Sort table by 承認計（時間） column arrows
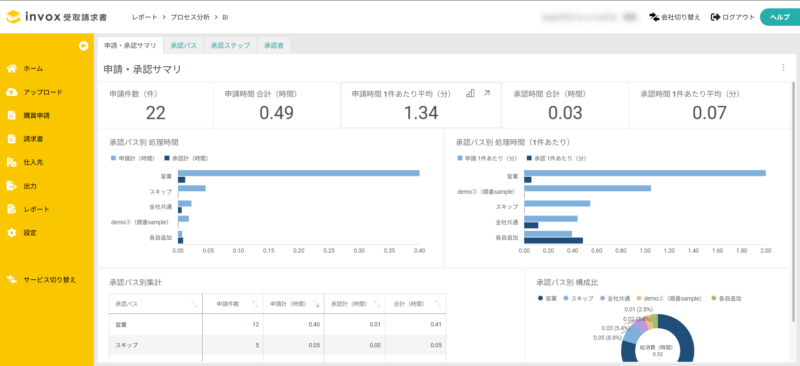The height and width of the screenshot is (366, 800). tap(378, 304)
